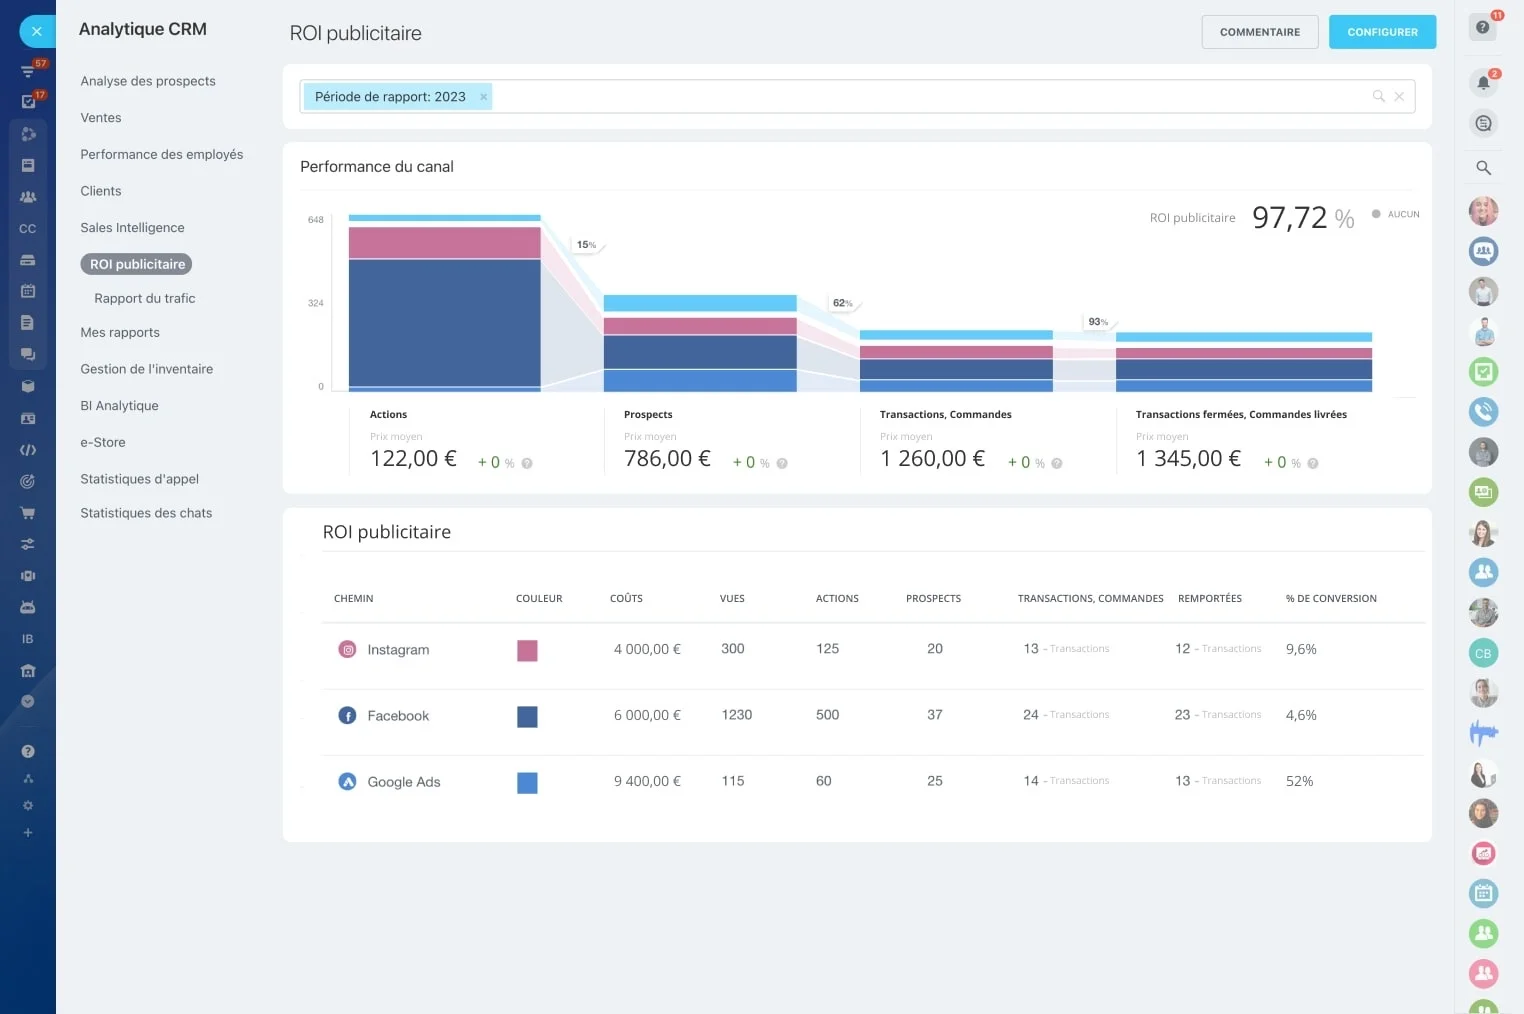
Task: Remove the Période de rapport: 2023 filter tag
Action: point(483,97)
